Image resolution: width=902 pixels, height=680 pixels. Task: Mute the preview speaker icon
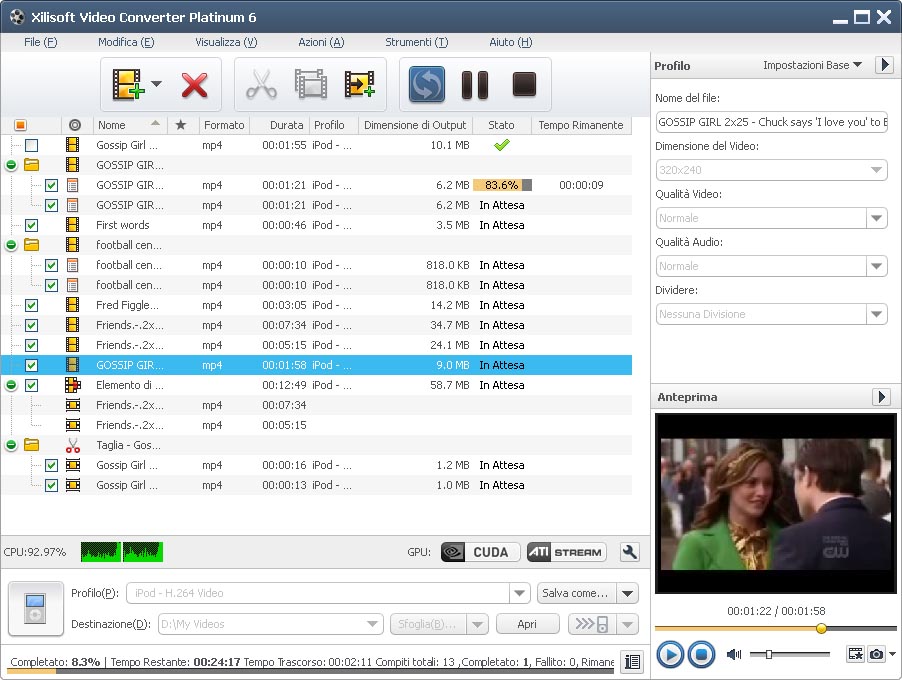[x=734, y=654]
